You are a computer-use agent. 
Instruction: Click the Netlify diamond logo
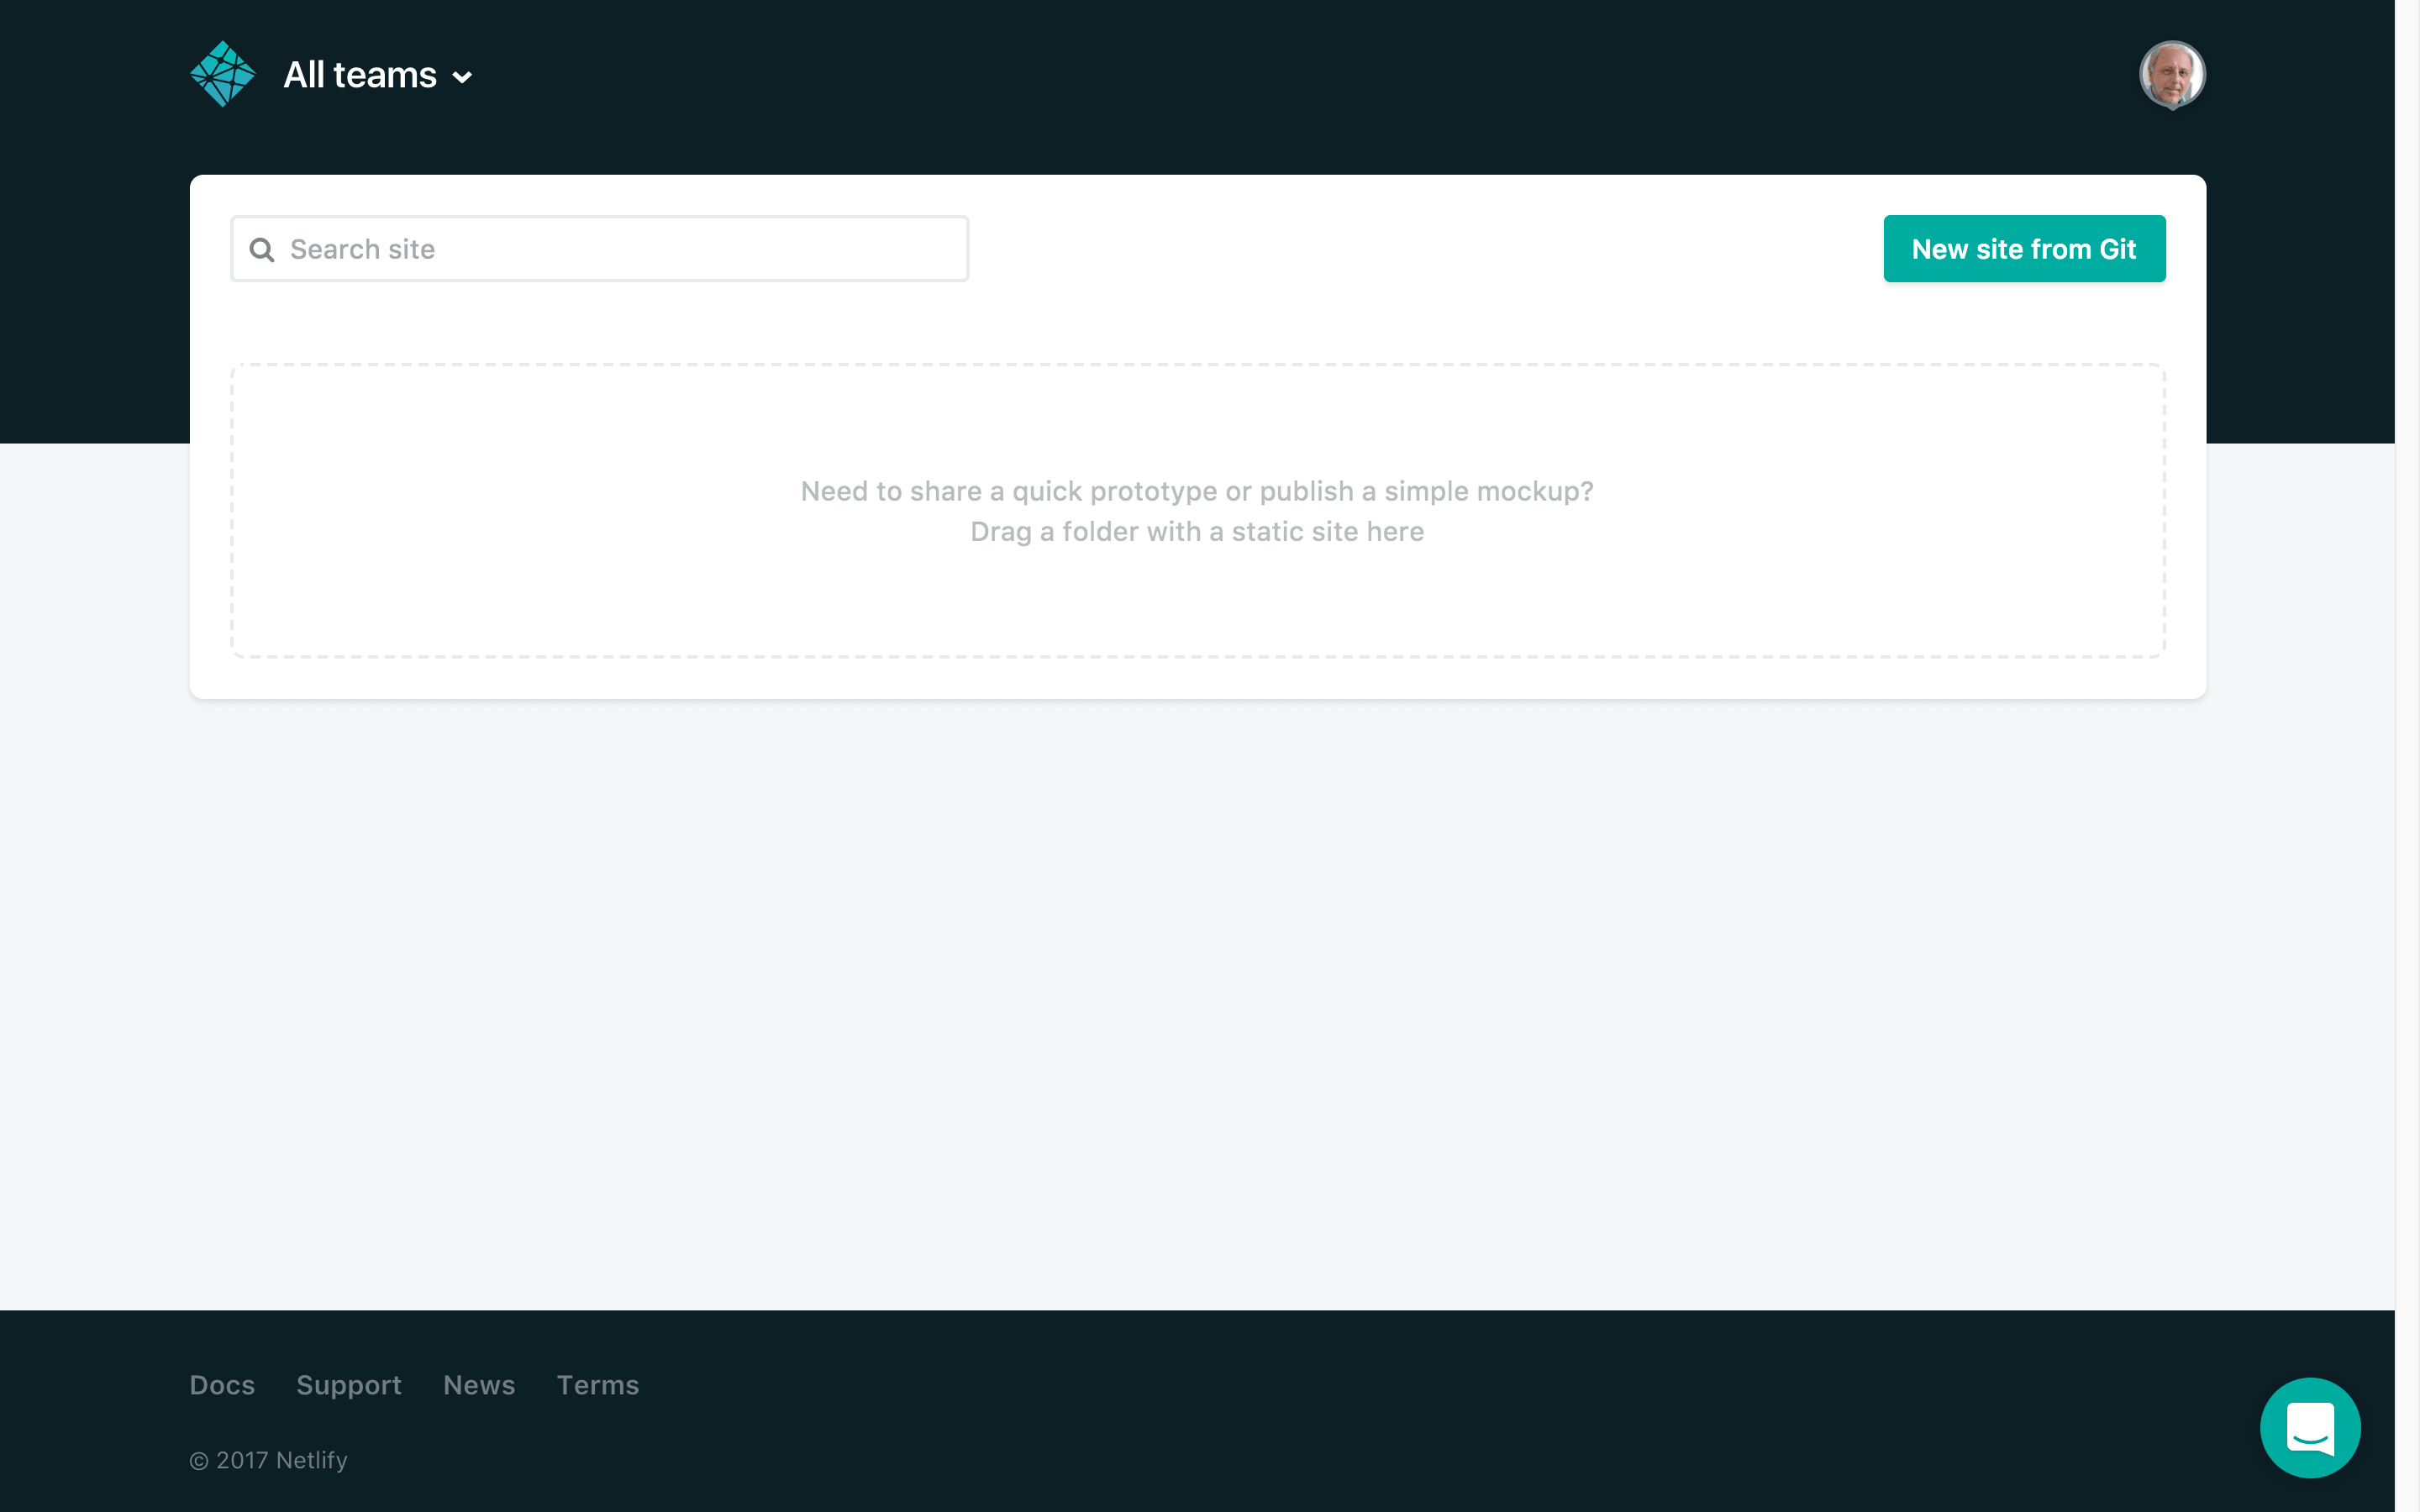(x=222, y=74)
